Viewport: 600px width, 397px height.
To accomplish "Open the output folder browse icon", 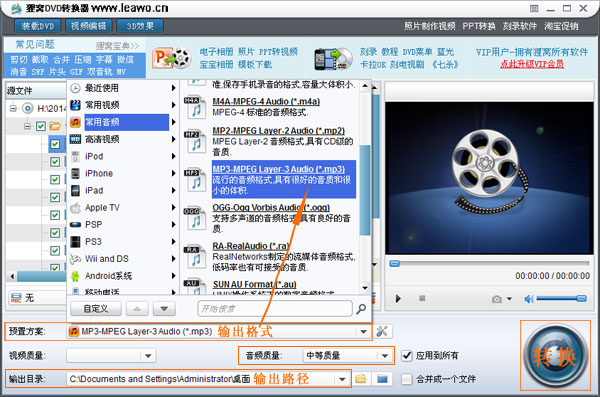I will pyautogui.click(x=360, y=379).
